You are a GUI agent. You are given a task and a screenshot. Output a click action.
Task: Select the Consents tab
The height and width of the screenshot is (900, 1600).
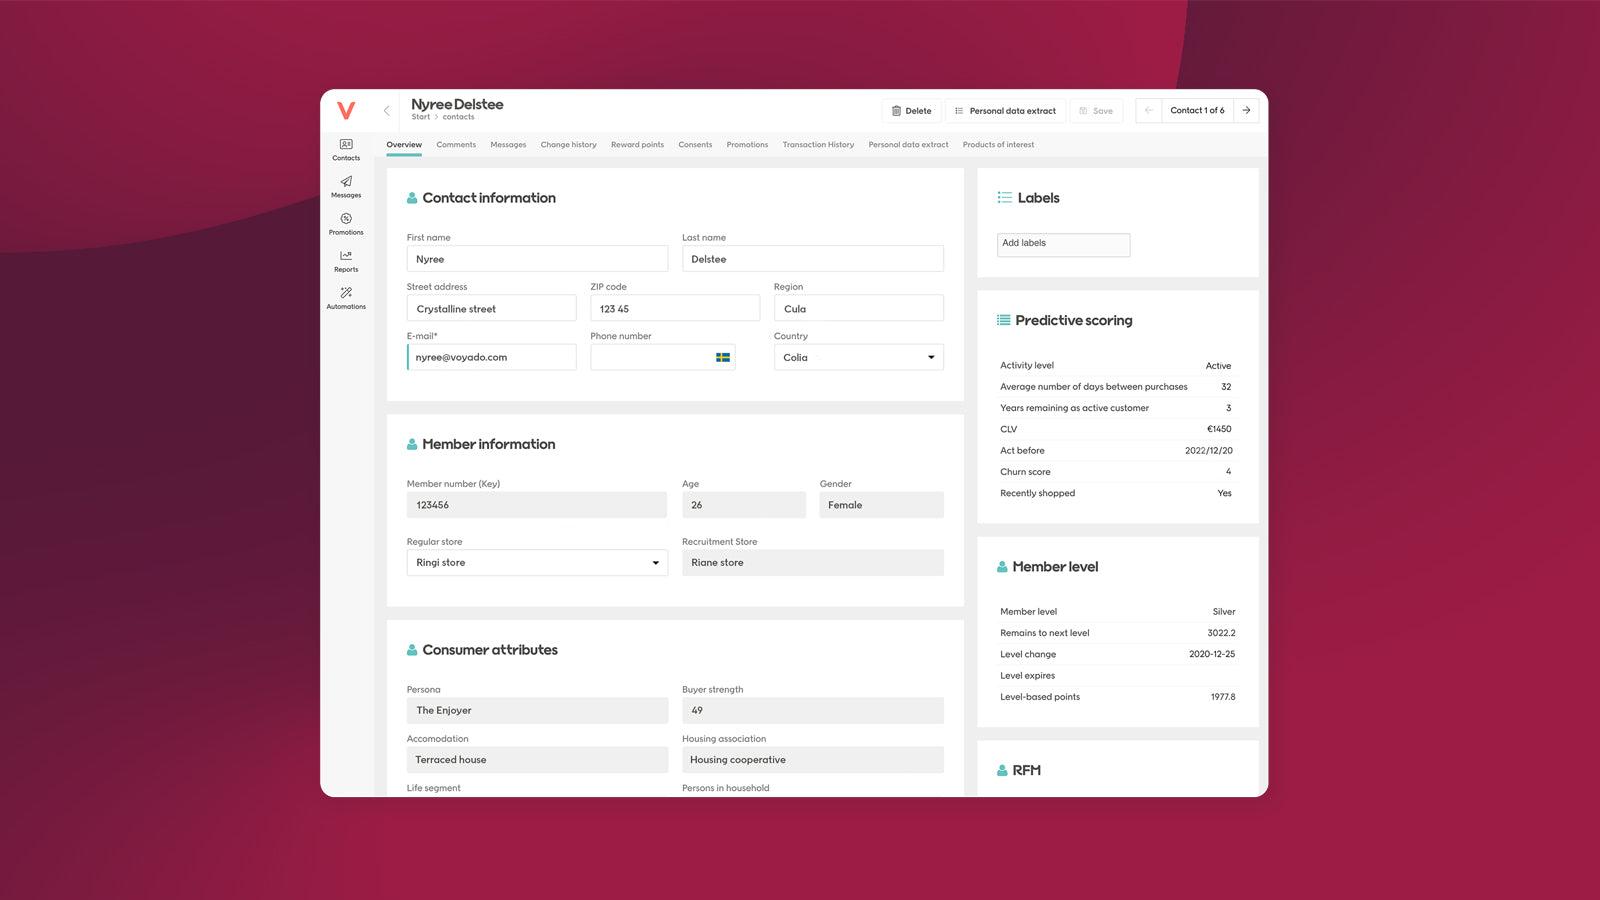695,145
